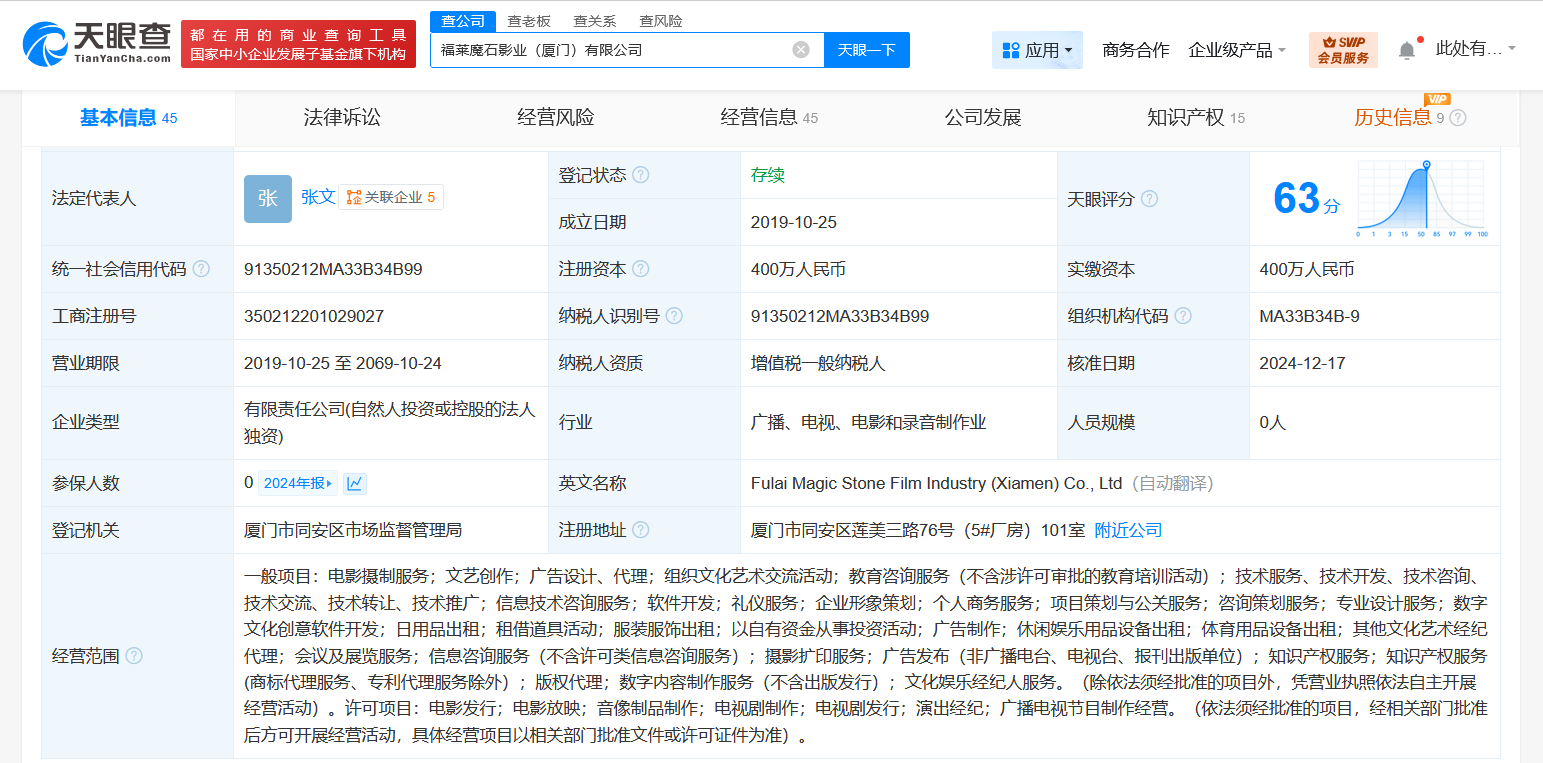Click the TianYanCha logo
The width and height of the screenshot is (1543, 763).
tap(96, 43)
